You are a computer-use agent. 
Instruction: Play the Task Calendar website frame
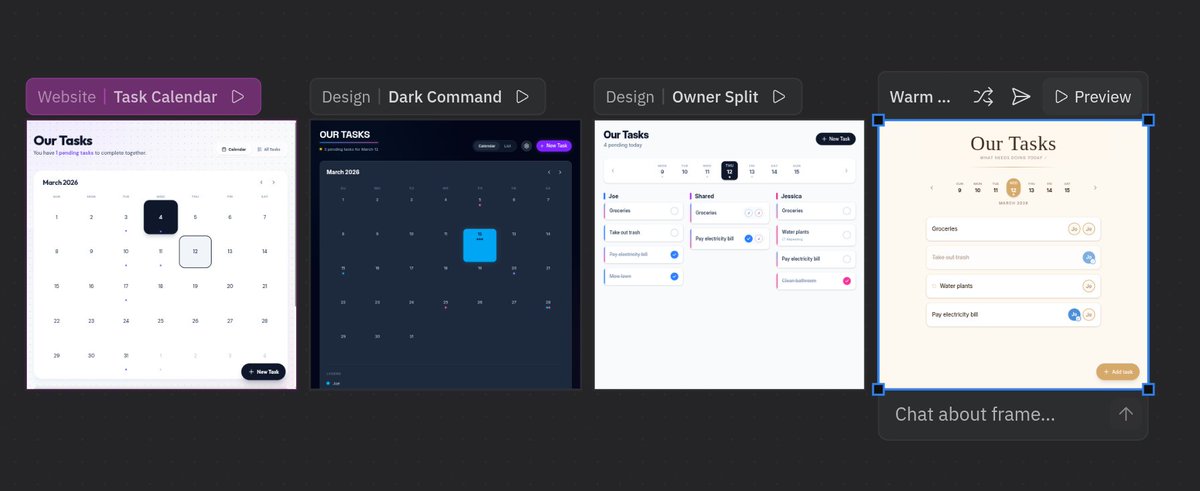238,97
